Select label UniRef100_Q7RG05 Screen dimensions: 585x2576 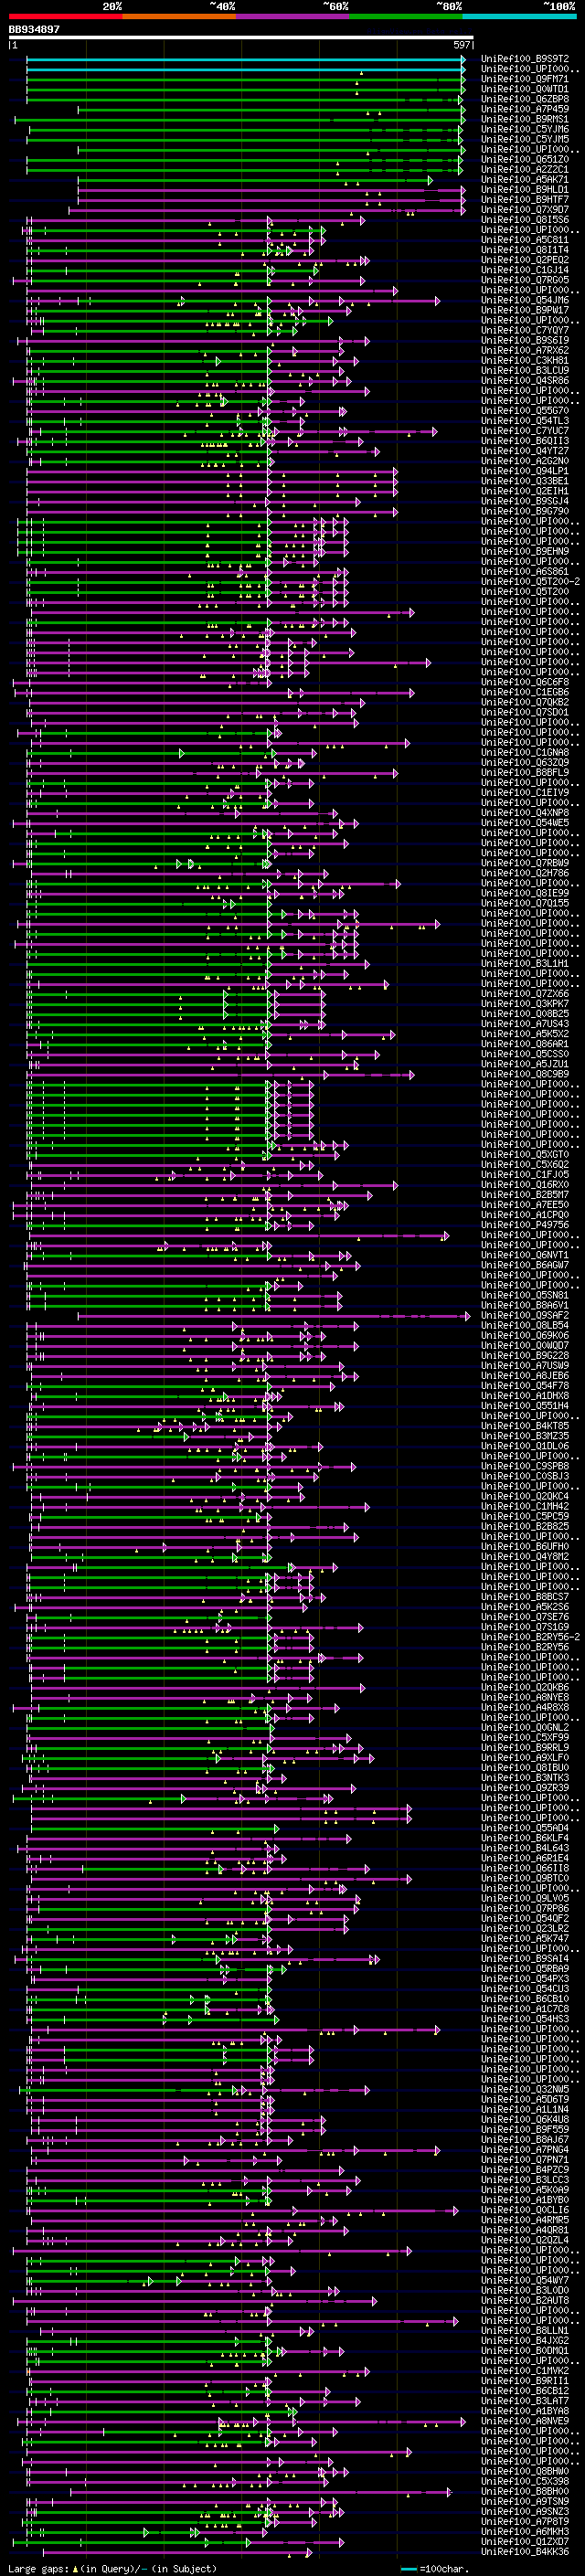click(525, 280)
